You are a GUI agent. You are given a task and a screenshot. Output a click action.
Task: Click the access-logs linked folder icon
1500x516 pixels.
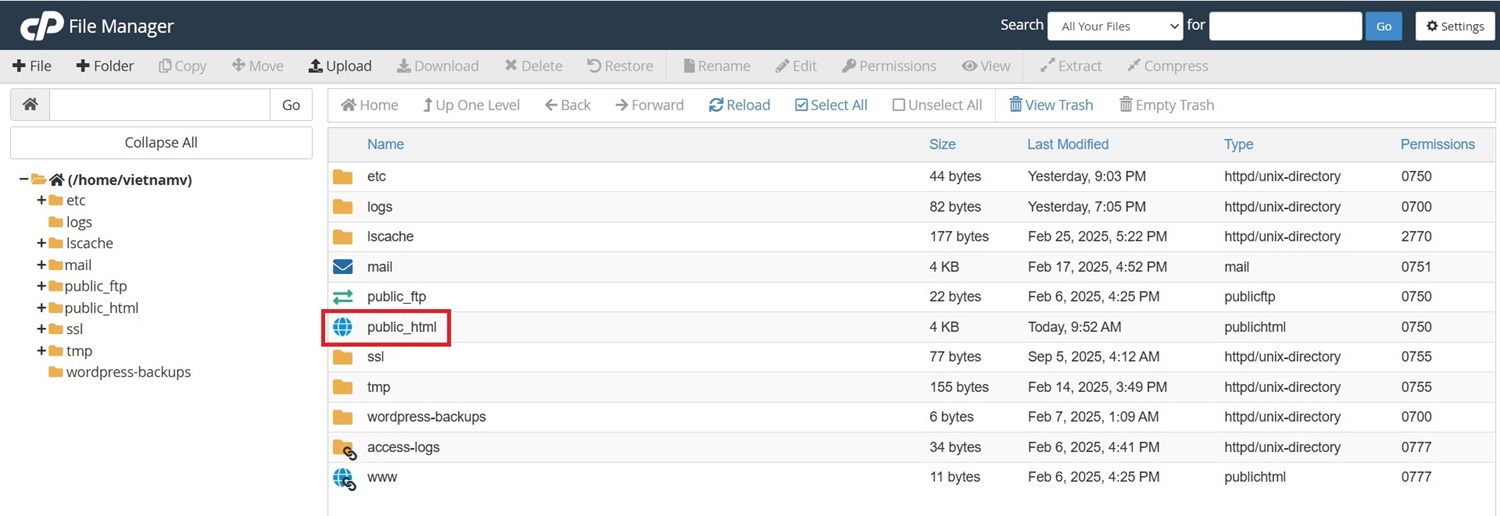click(x=344, y=448)
